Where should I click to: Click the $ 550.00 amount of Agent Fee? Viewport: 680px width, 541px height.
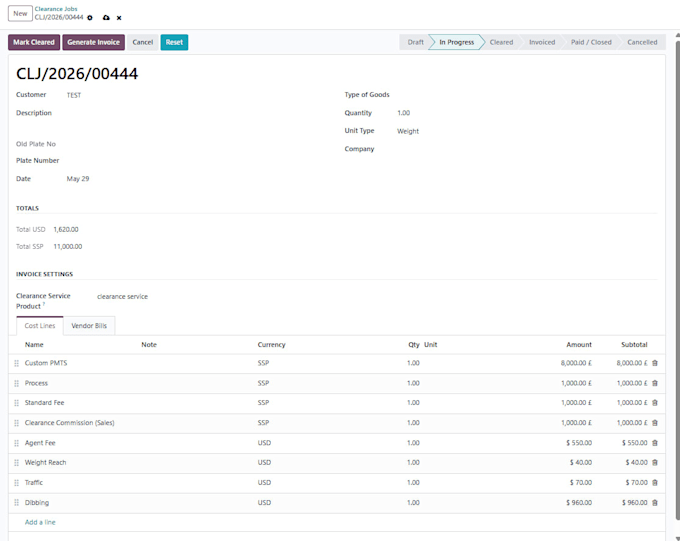[x=579, y=443]
